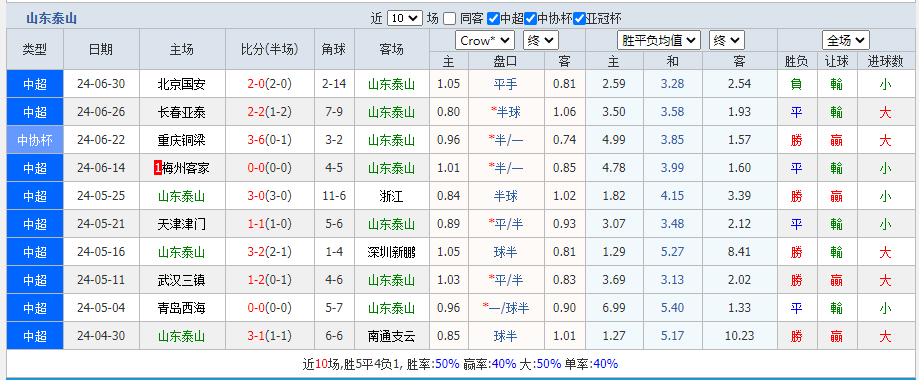919x380 pixels.
Task: Open the 全场 dropdown
Action: pyautogui.click(x=845, y=40)
